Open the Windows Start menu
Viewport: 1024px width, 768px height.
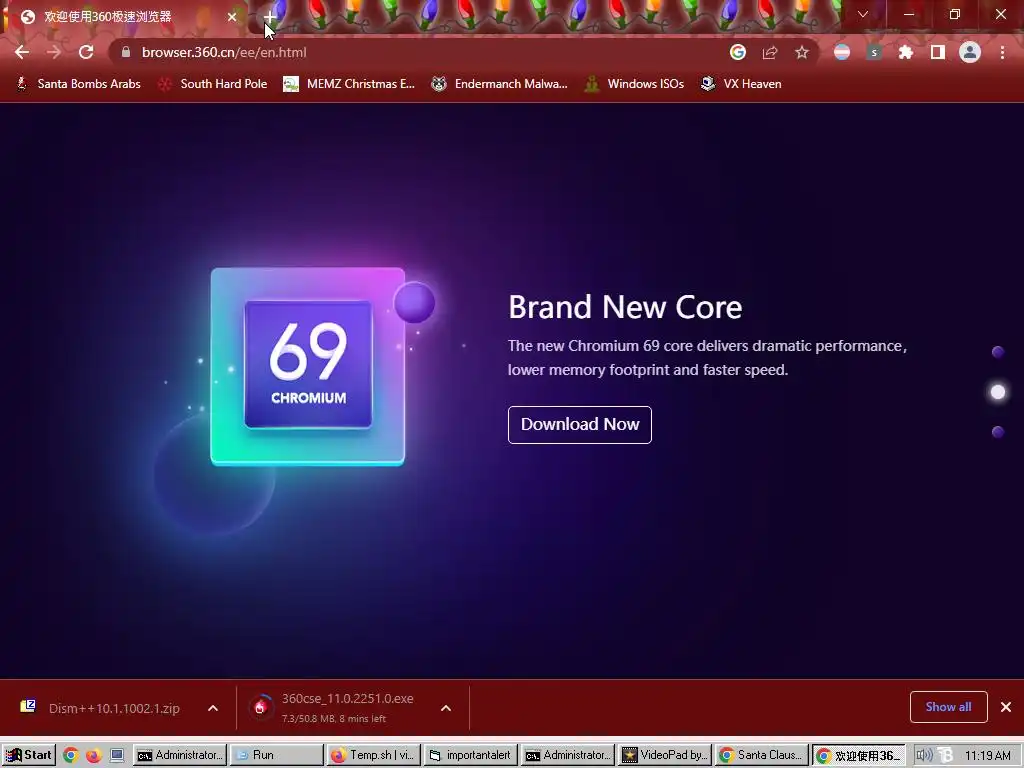point(29,755)
